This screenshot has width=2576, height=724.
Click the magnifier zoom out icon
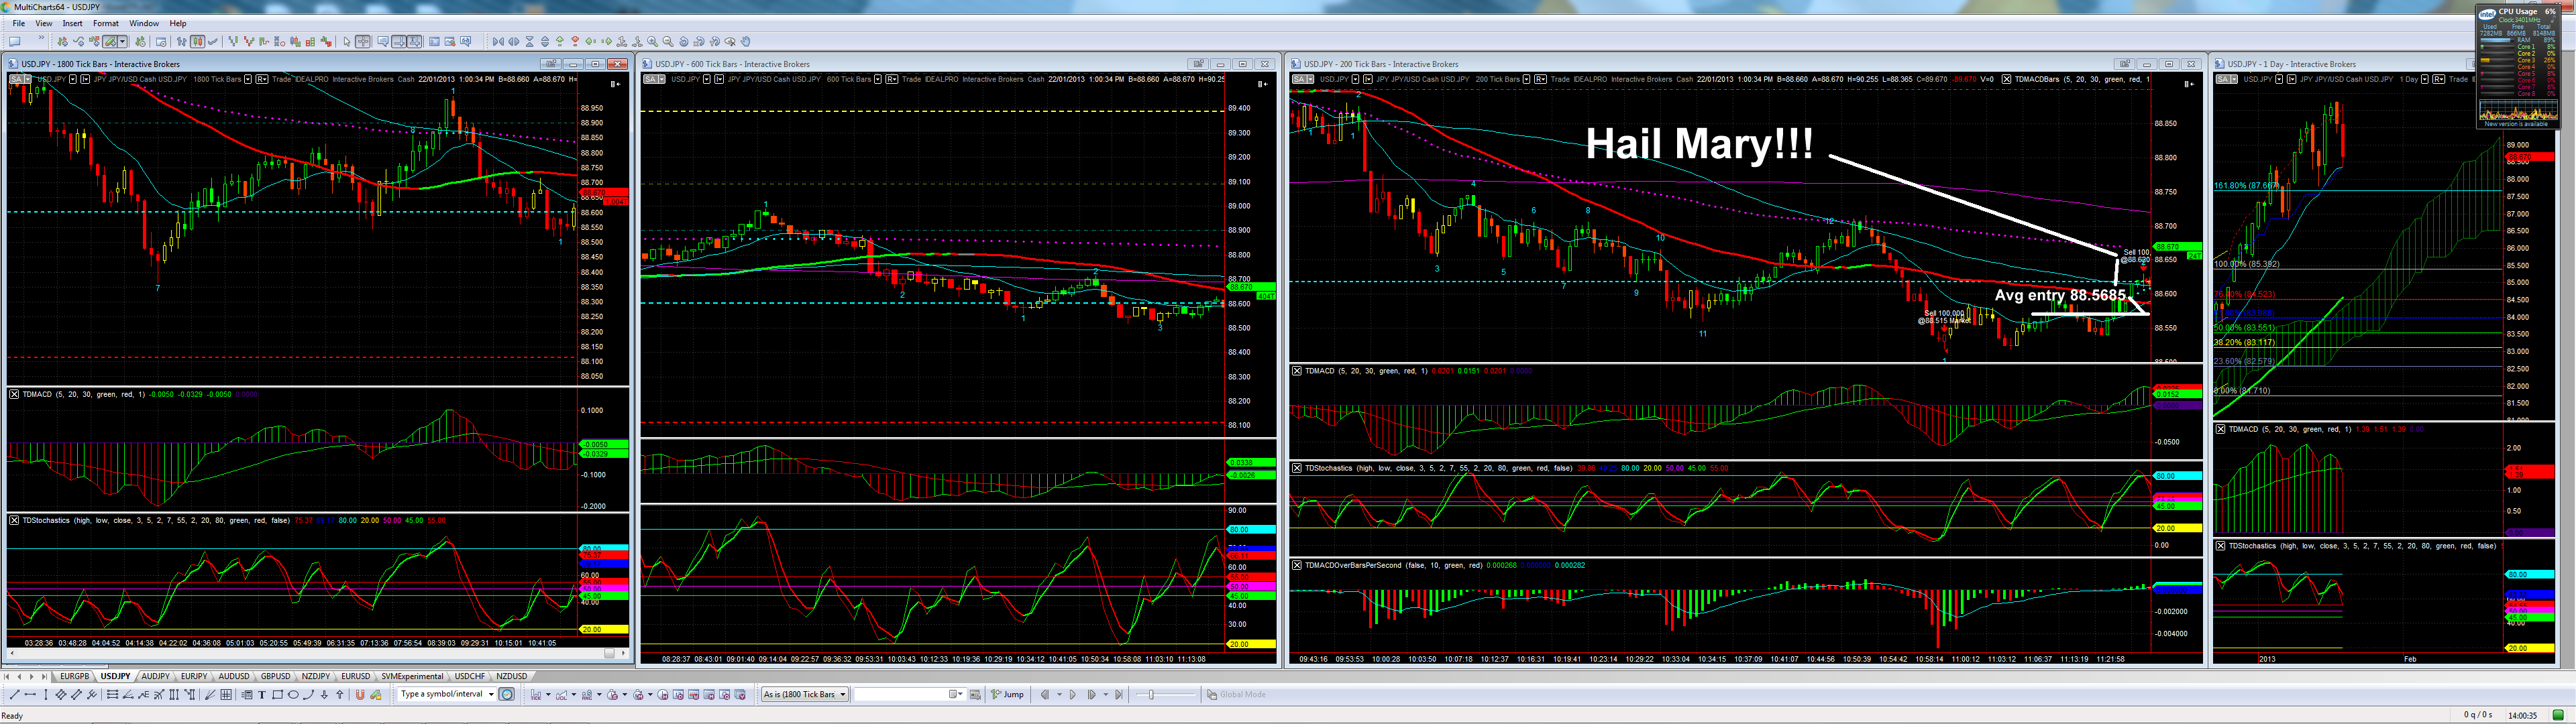pyautogui.click(x=668, y=41)
